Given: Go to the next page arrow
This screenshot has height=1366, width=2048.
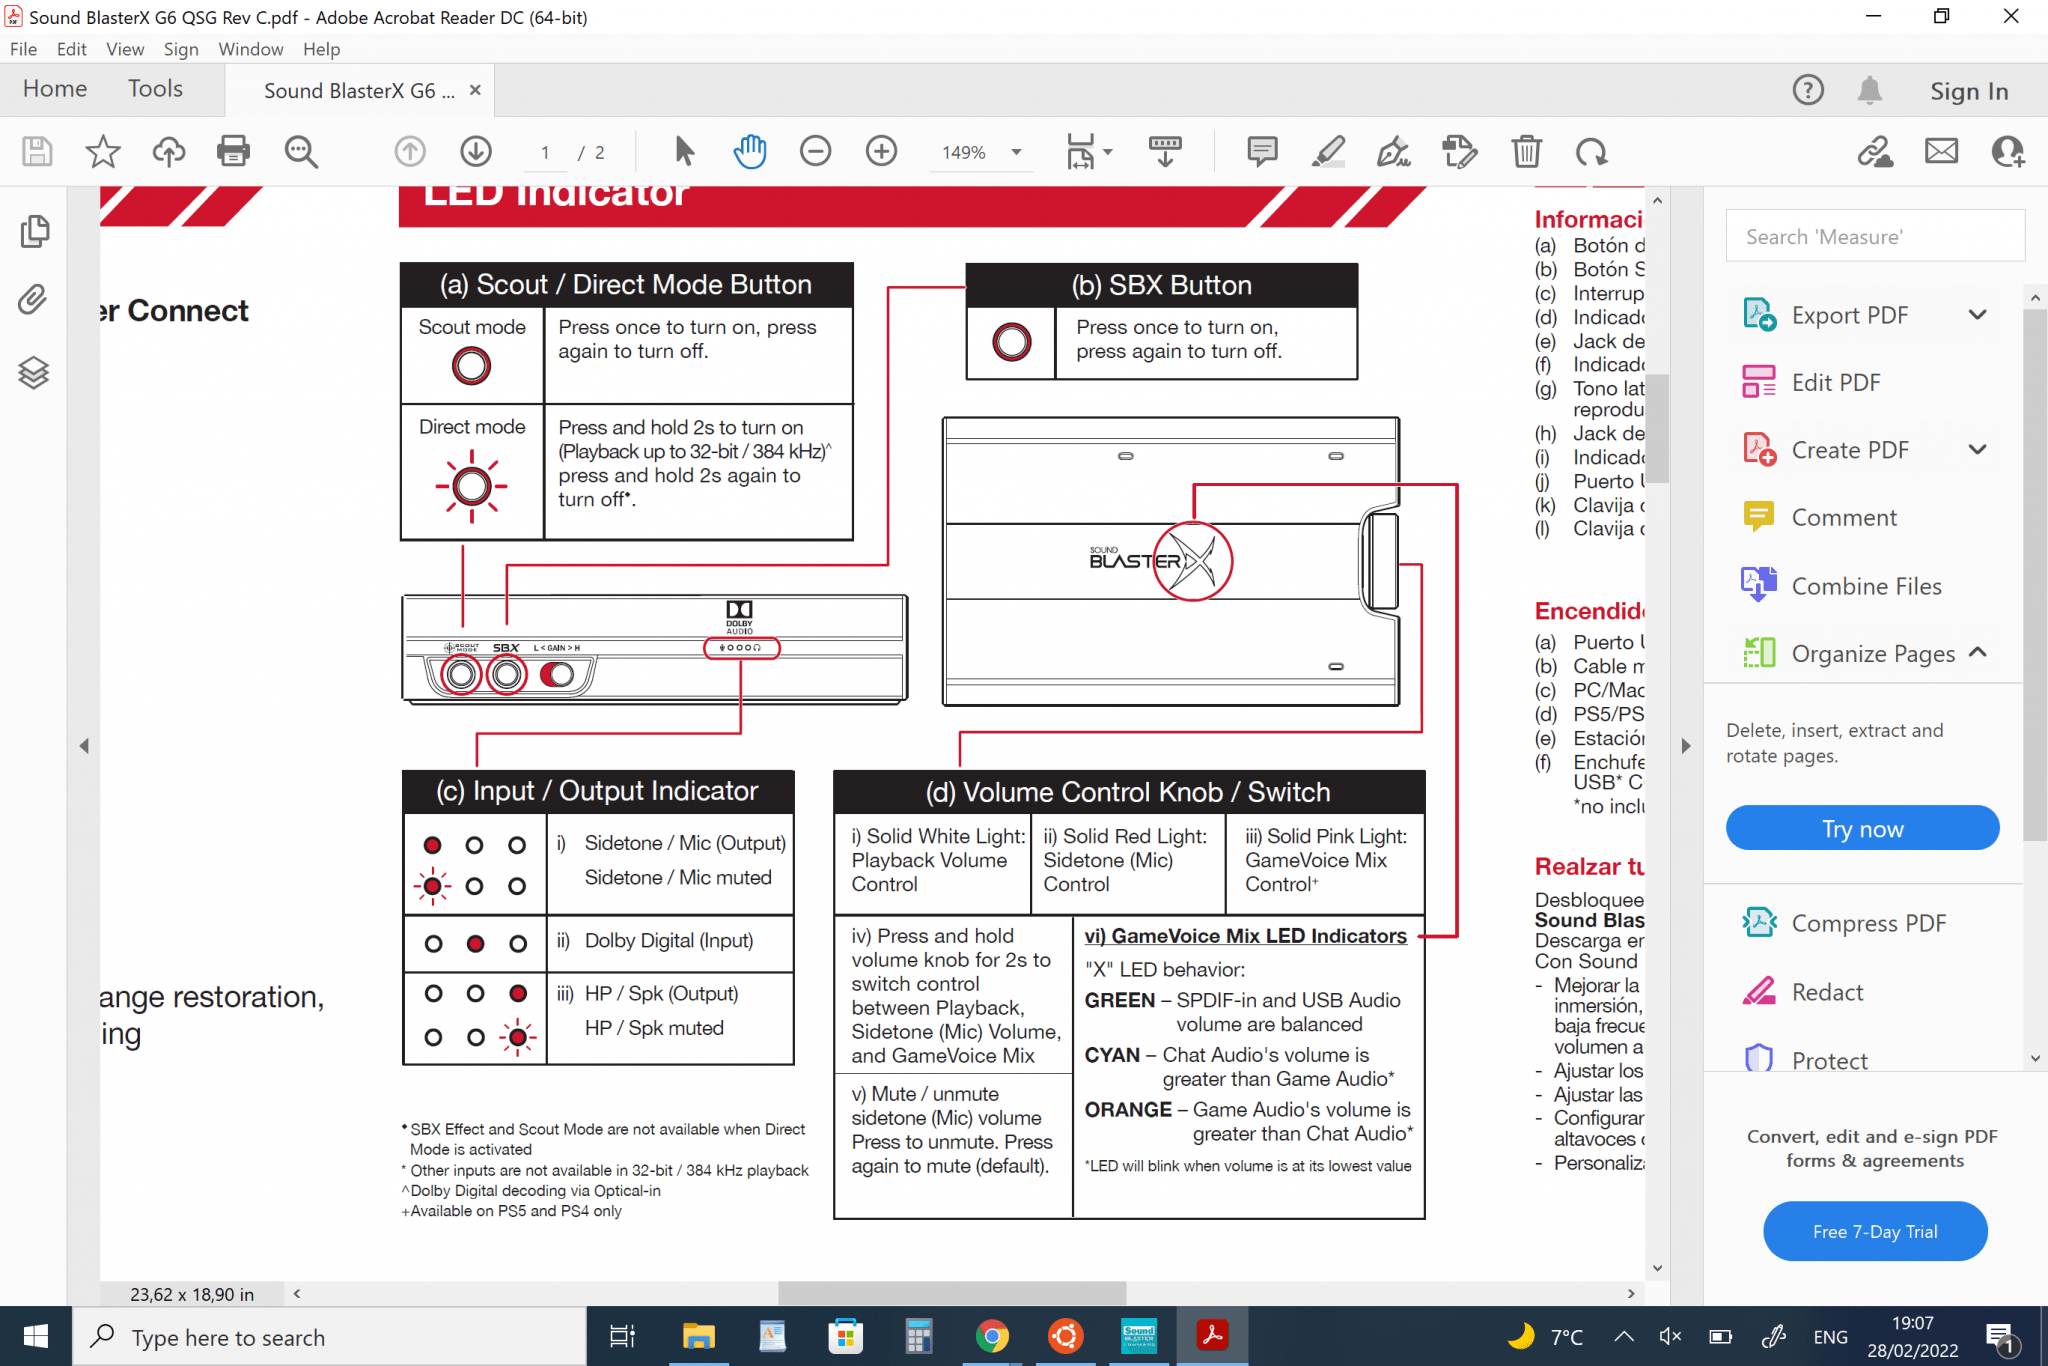Looking at the screenshot, I should 476,152.
